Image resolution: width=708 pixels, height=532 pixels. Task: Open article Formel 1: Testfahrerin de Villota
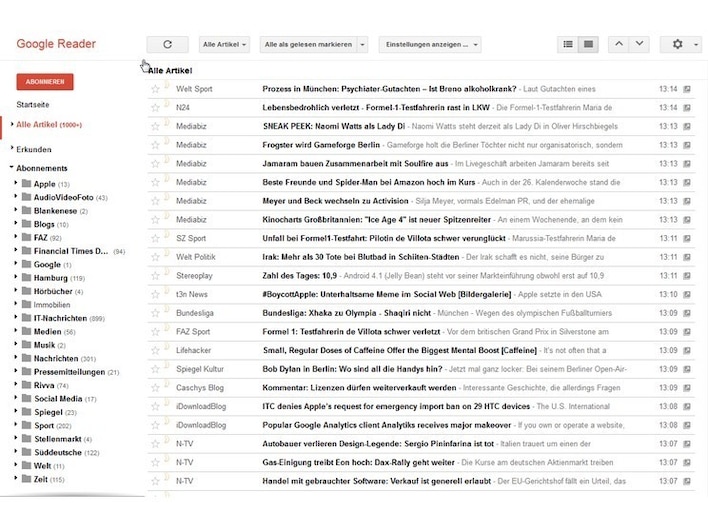click(351, 332)
